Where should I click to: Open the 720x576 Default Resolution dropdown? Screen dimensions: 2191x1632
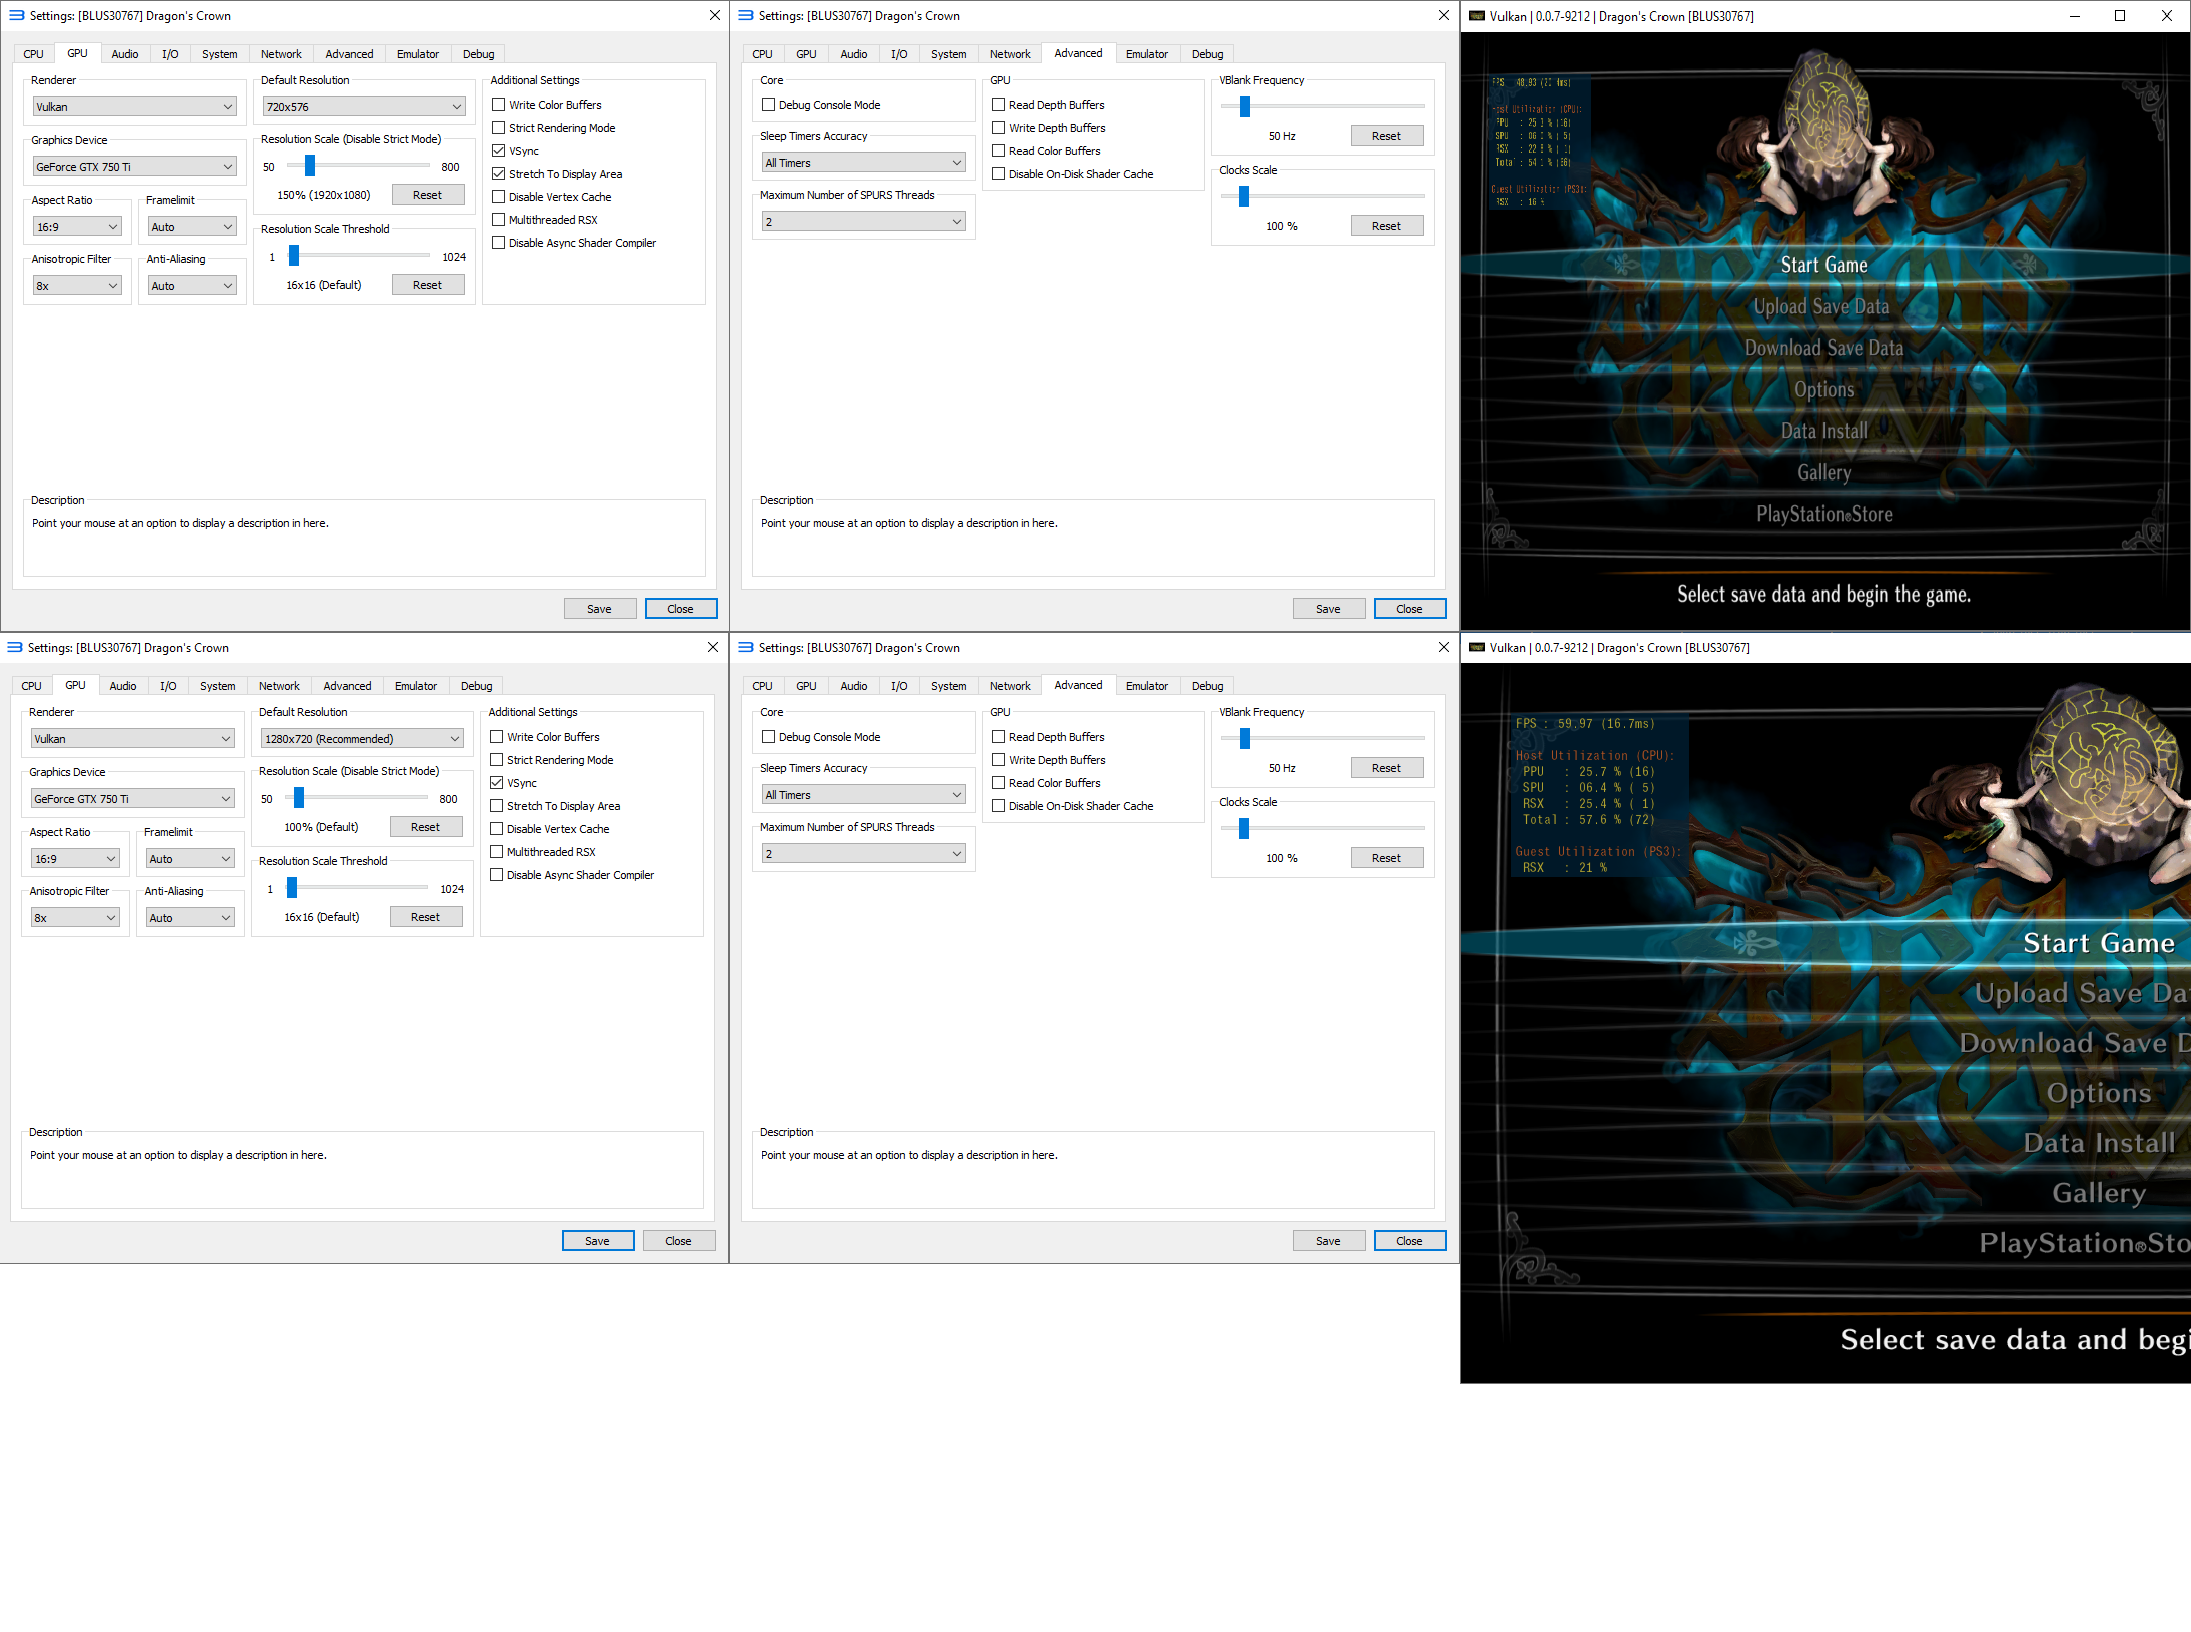(364, 107)
